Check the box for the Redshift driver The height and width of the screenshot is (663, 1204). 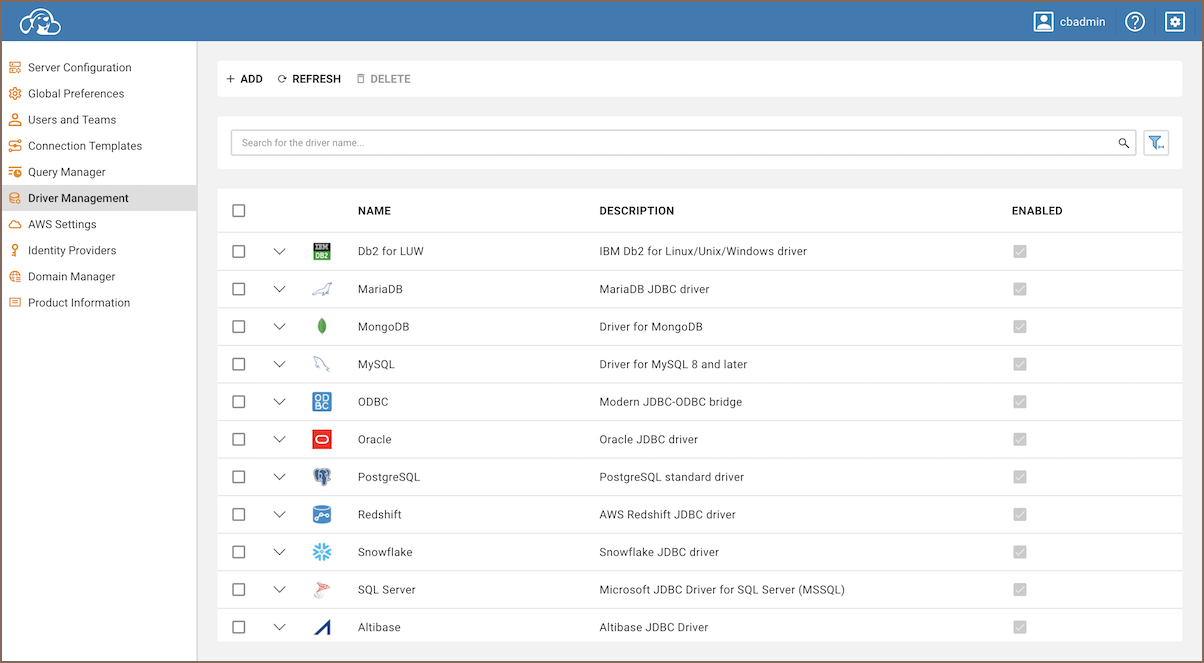(x=238, y=514)
